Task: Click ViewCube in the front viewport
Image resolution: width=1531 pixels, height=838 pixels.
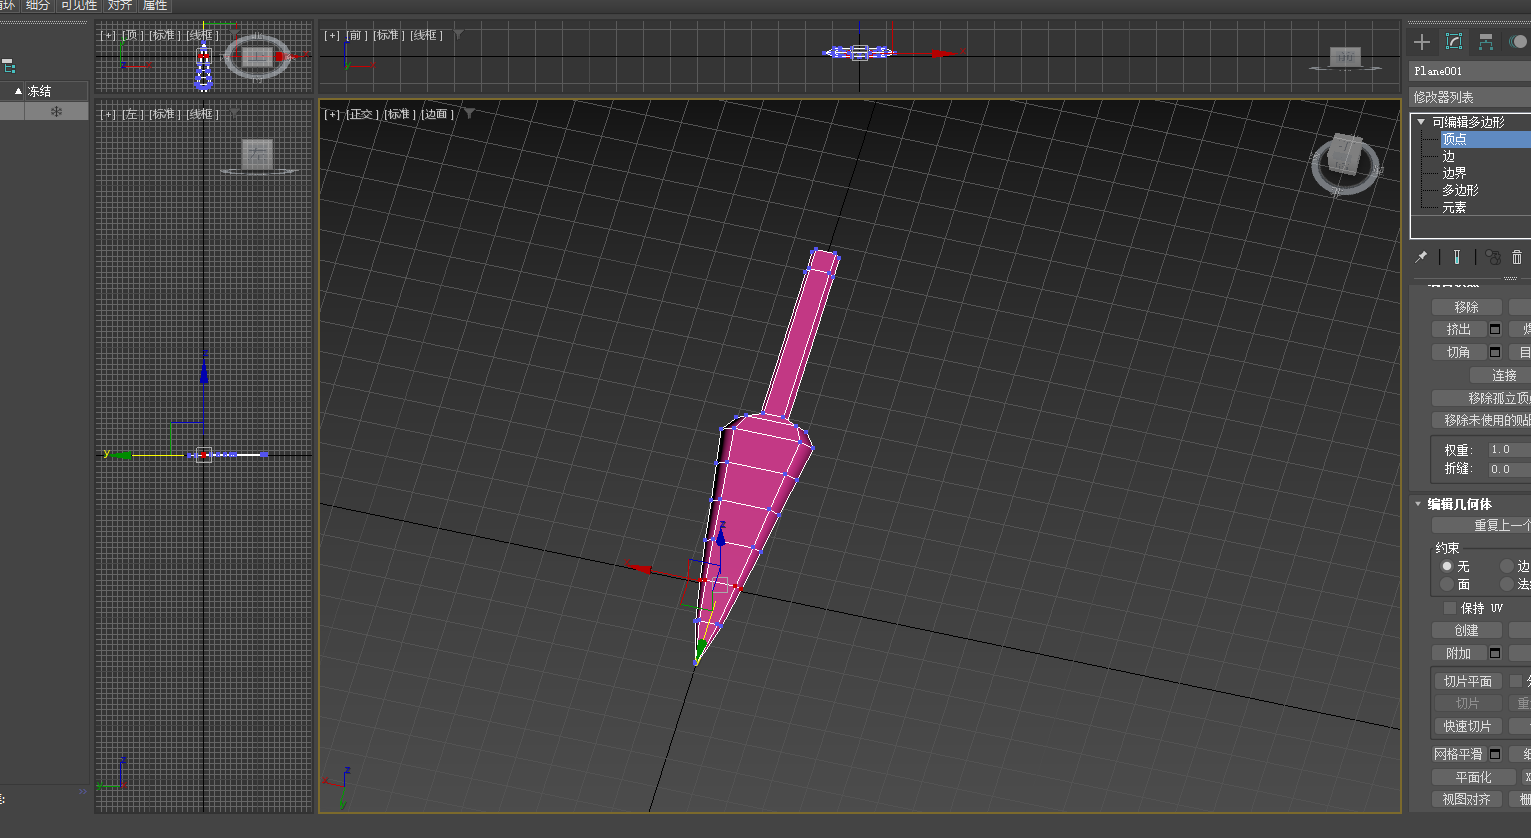Action: [1345, 58]
